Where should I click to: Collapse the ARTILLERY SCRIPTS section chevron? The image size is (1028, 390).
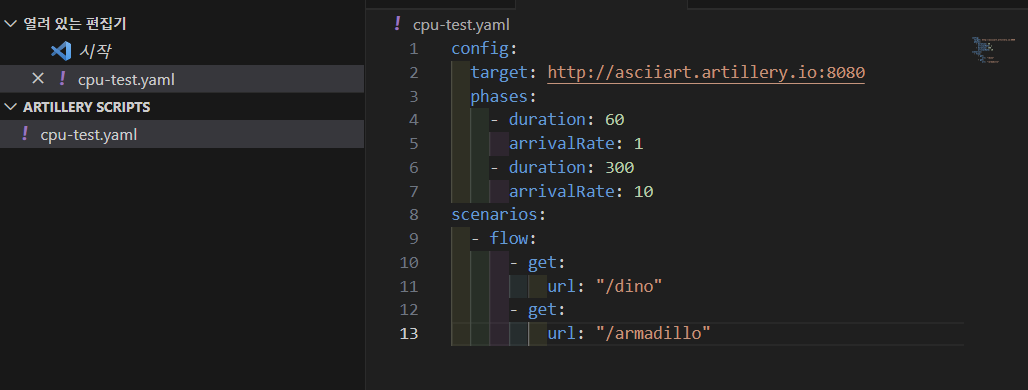(10, 107)
